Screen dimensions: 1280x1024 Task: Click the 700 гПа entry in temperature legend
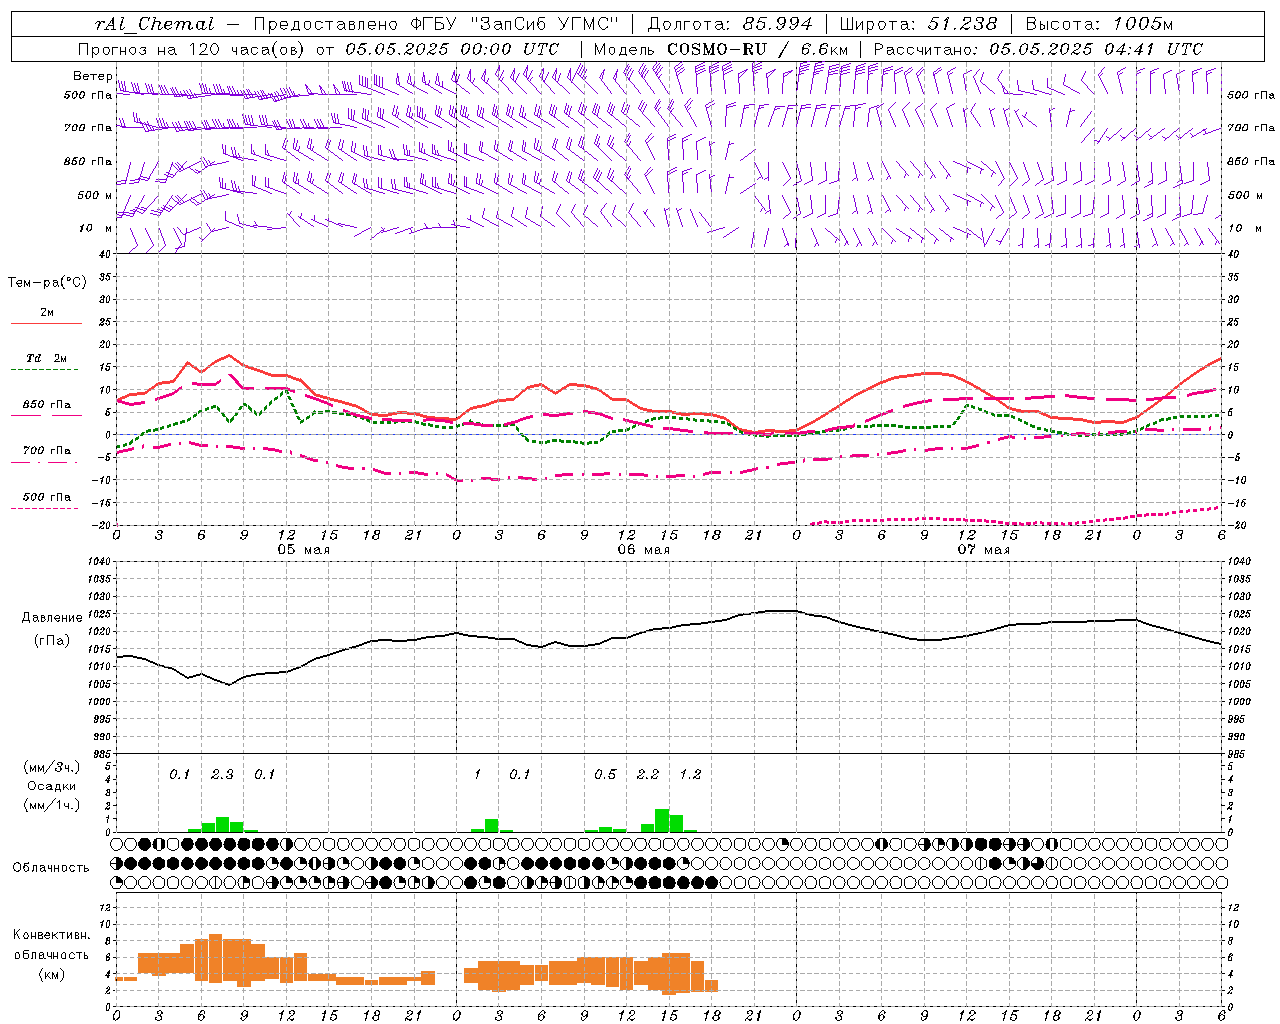(x=47, y=450)
